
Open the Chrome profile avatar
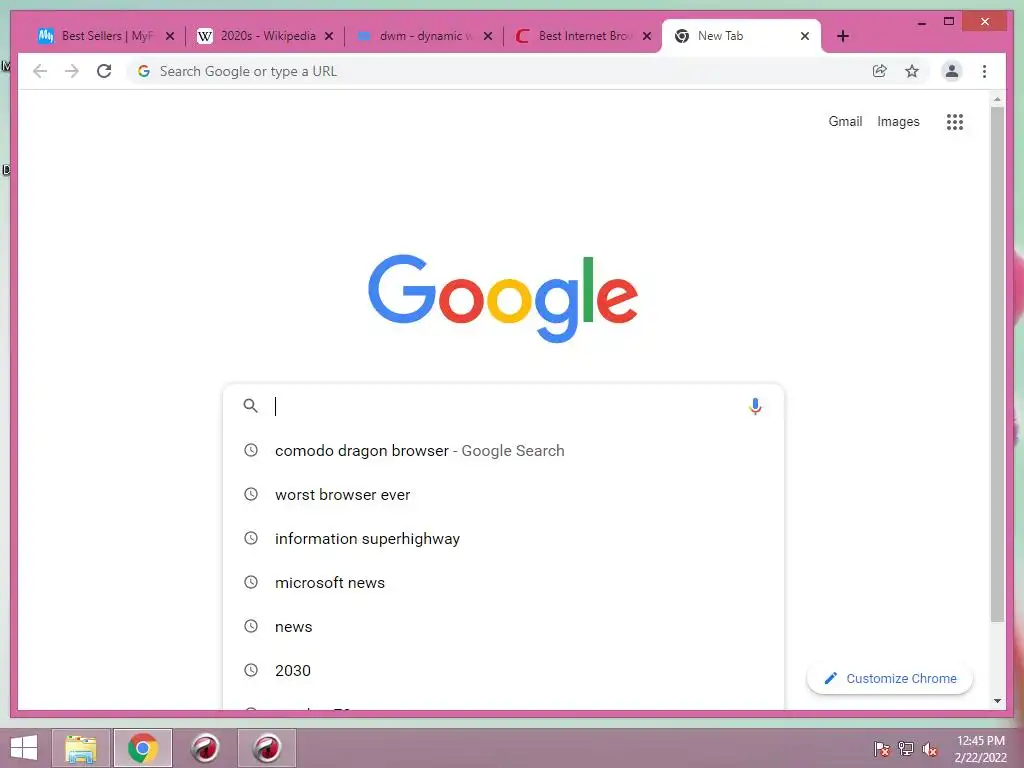(952, 71)
